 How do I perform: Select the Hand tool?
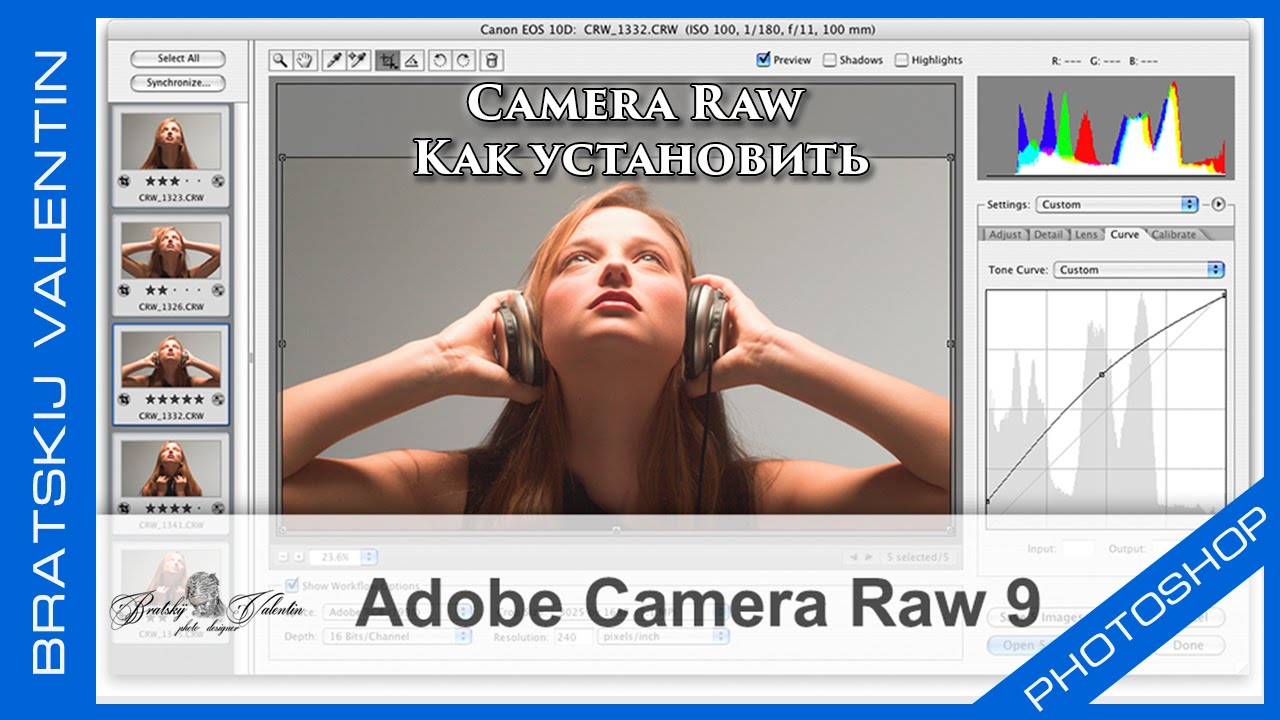303,61
